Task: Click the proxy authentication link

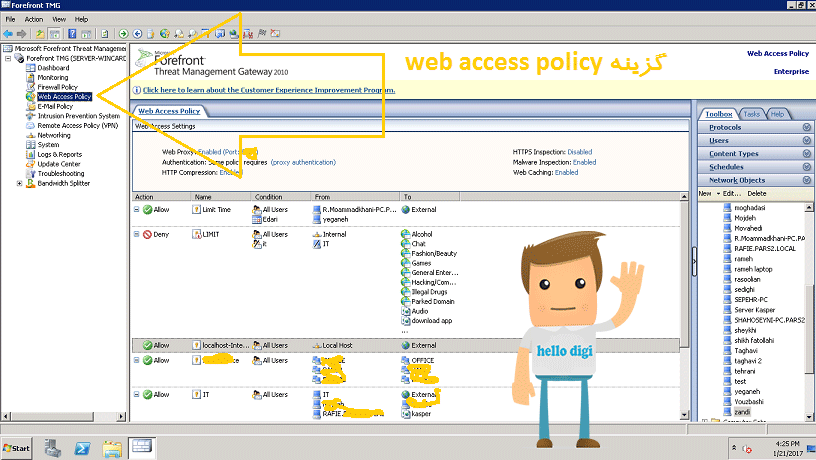Action: (x=303, y=162)
